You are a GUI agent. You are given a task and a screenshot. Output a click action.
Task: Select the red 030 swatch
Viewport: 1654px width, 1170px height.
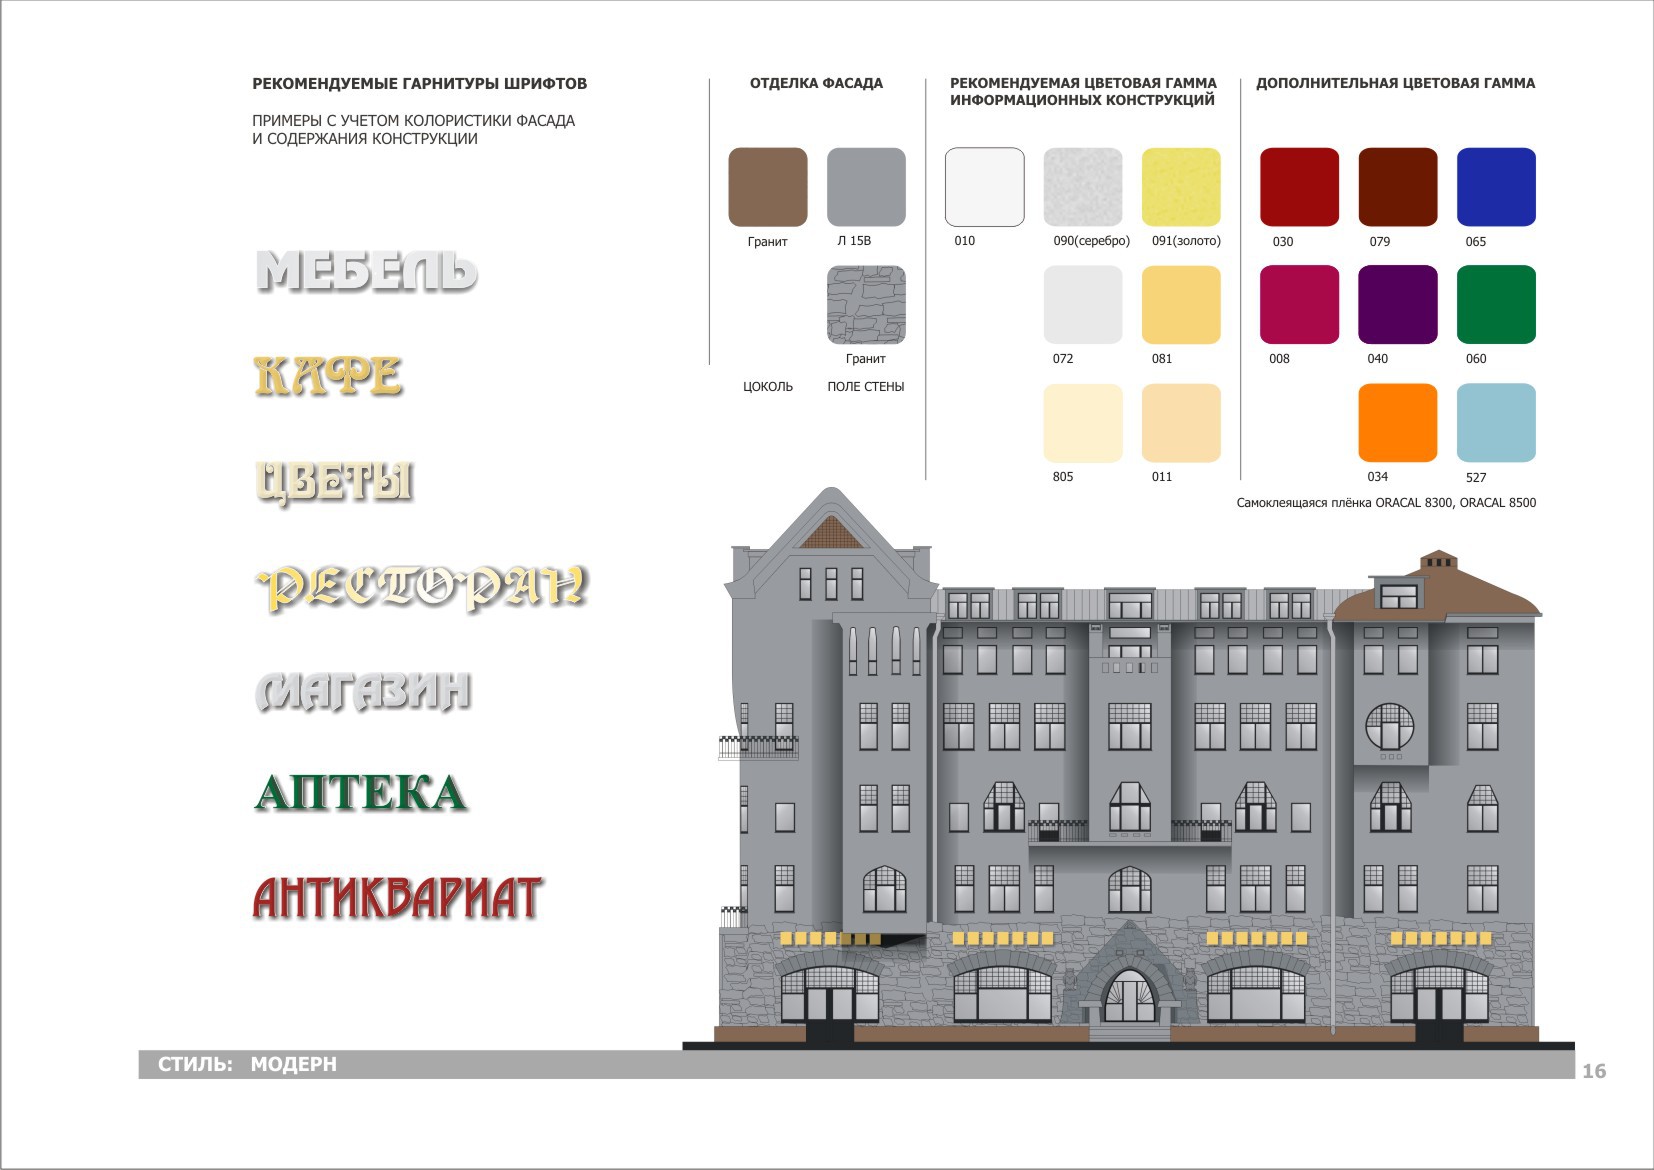(x=1299, y=187)
